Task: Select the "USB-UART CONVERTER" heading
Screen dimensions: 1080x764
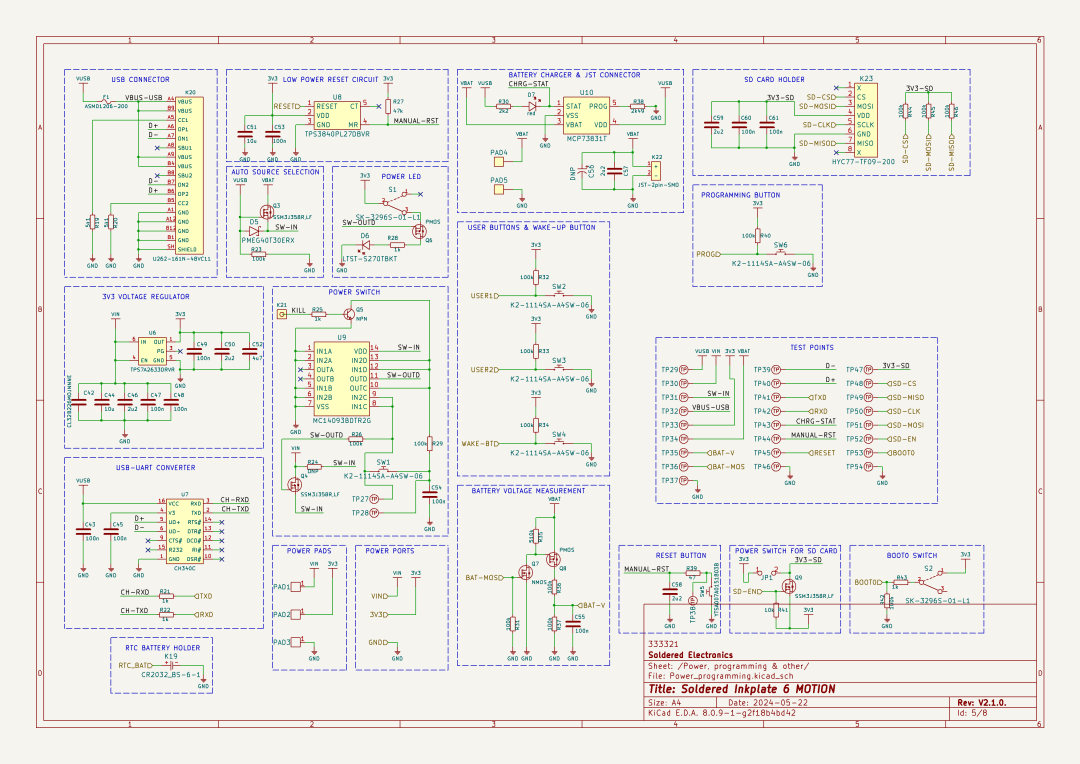Action: (155, 467)
